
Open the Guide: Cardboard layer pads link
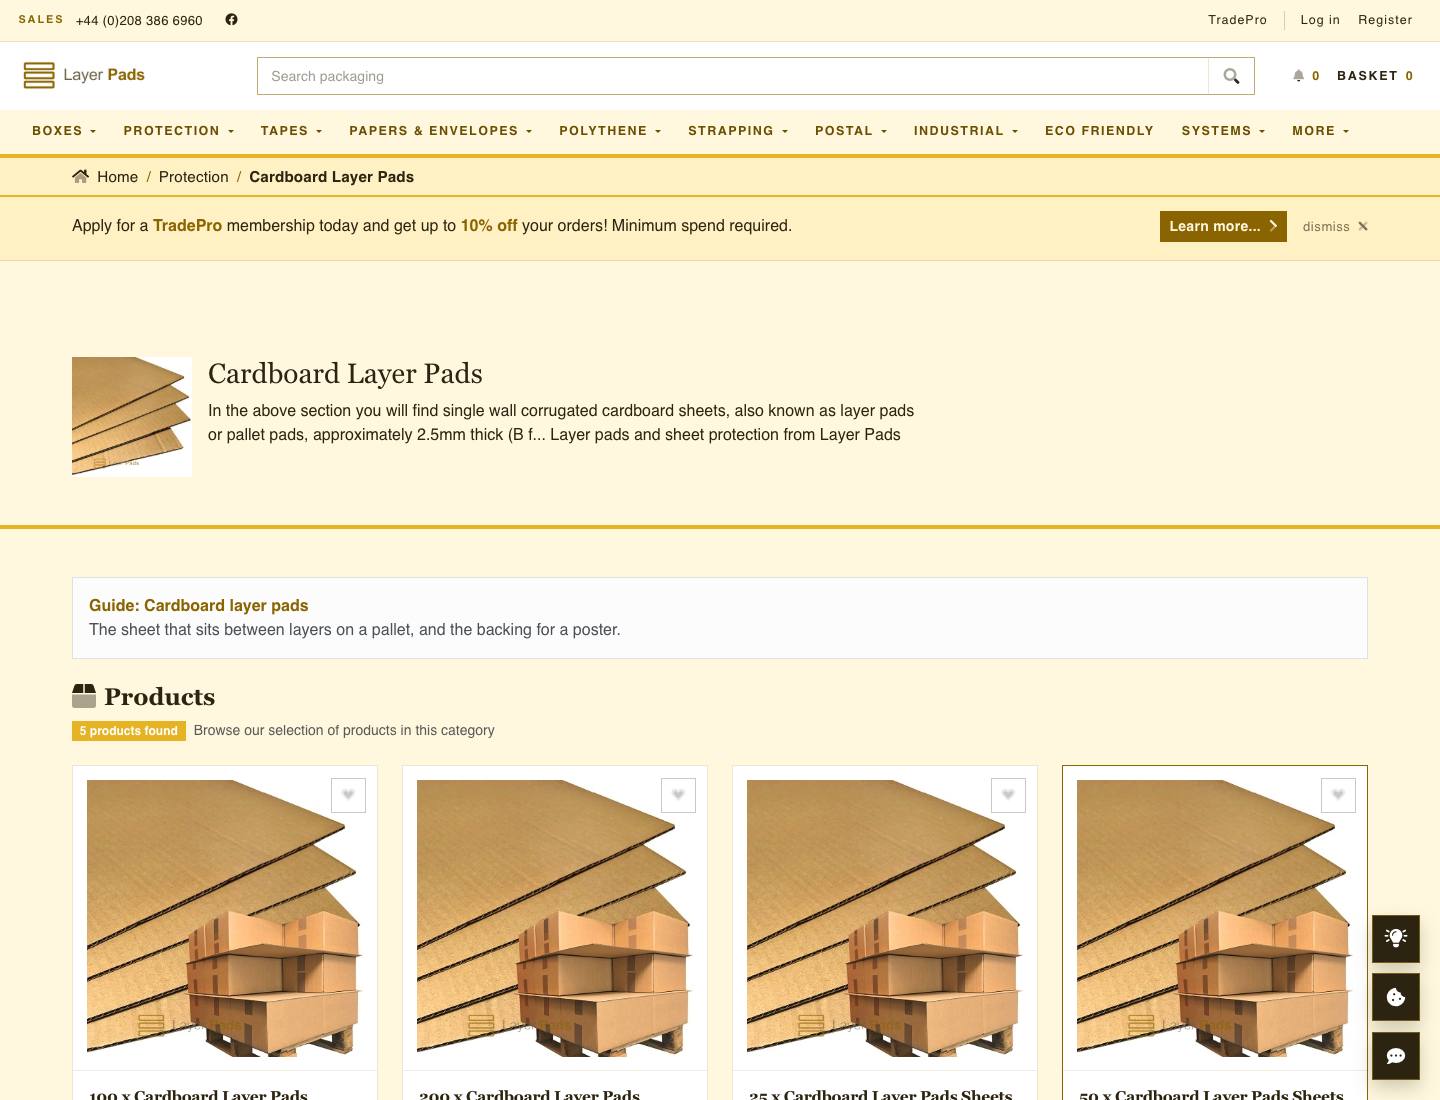pyautogui.click(x=198, y=605)
